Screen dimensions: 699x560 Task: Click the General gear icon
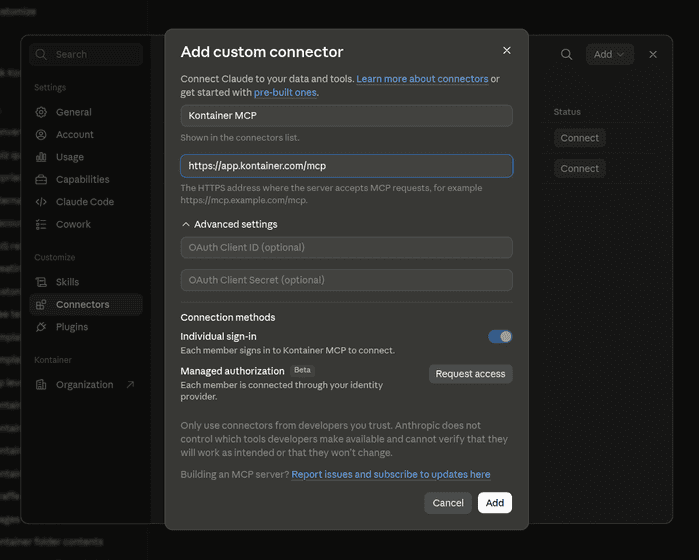[x=41, y=112]
